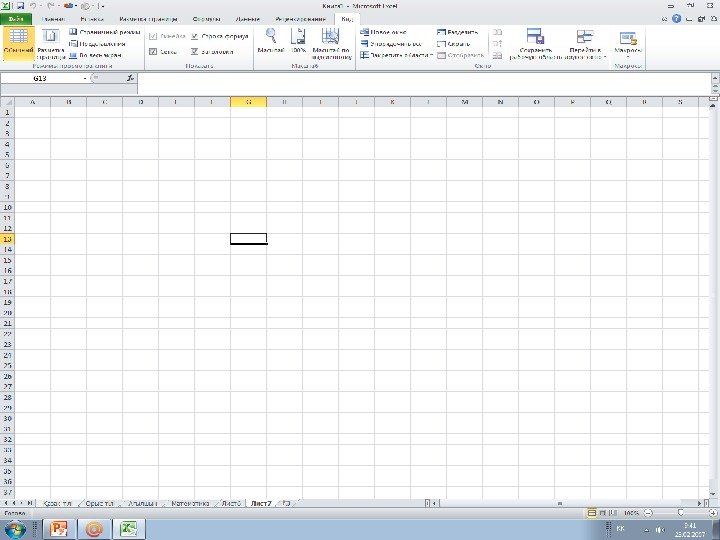The image size is (720, 540).
Task: Arrange All windows (Упорядочить все)
Action: [391, 44]
